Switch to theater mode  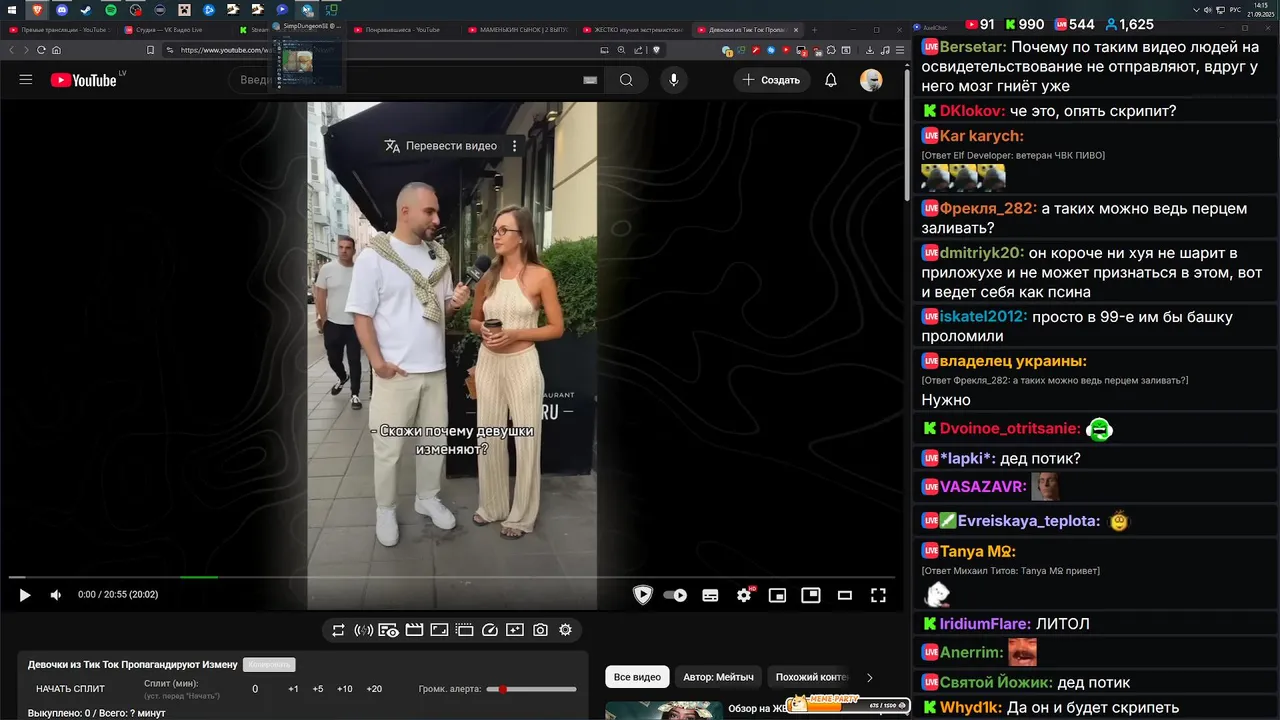coord(845,595)
